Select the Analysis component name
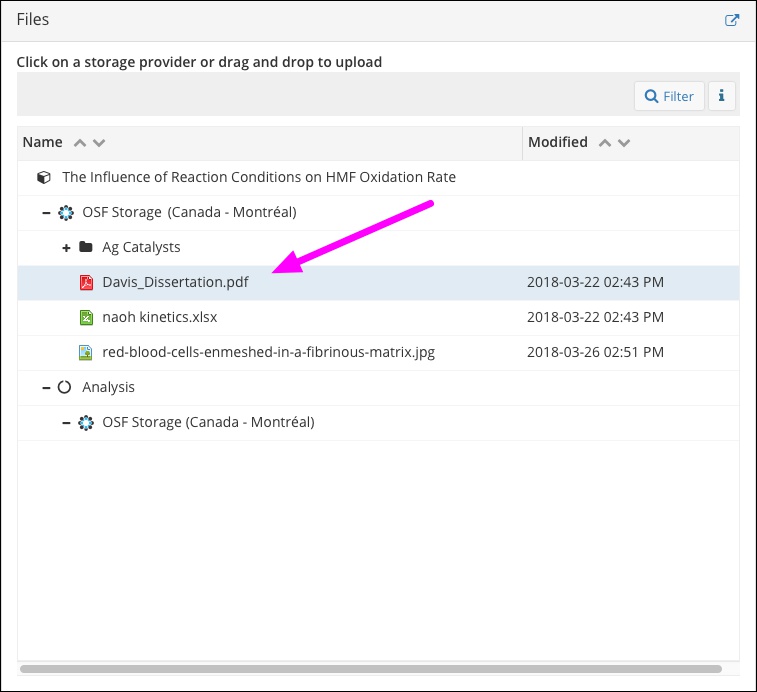 [x=108, y=387]
